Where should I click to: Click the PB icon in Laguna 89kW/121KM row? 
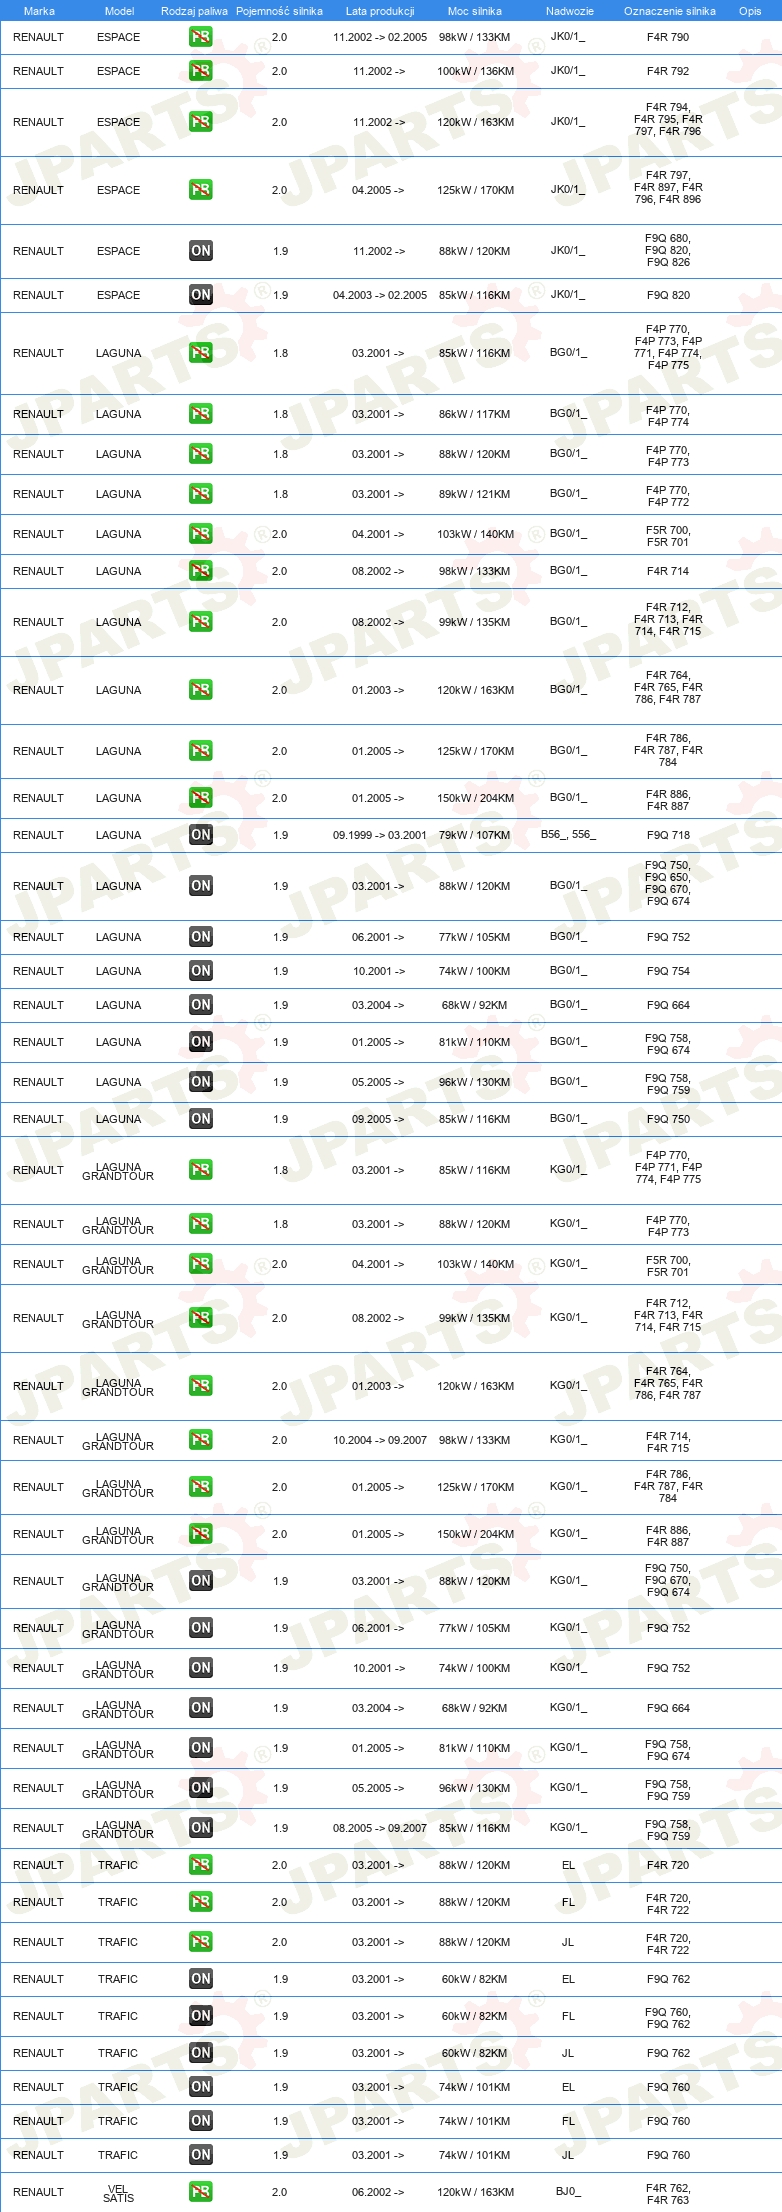[x=200, y=494]
